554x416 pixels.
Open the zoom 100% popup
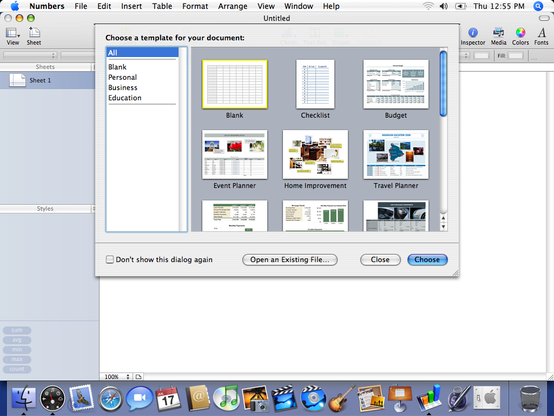click(x=117, y=377)
